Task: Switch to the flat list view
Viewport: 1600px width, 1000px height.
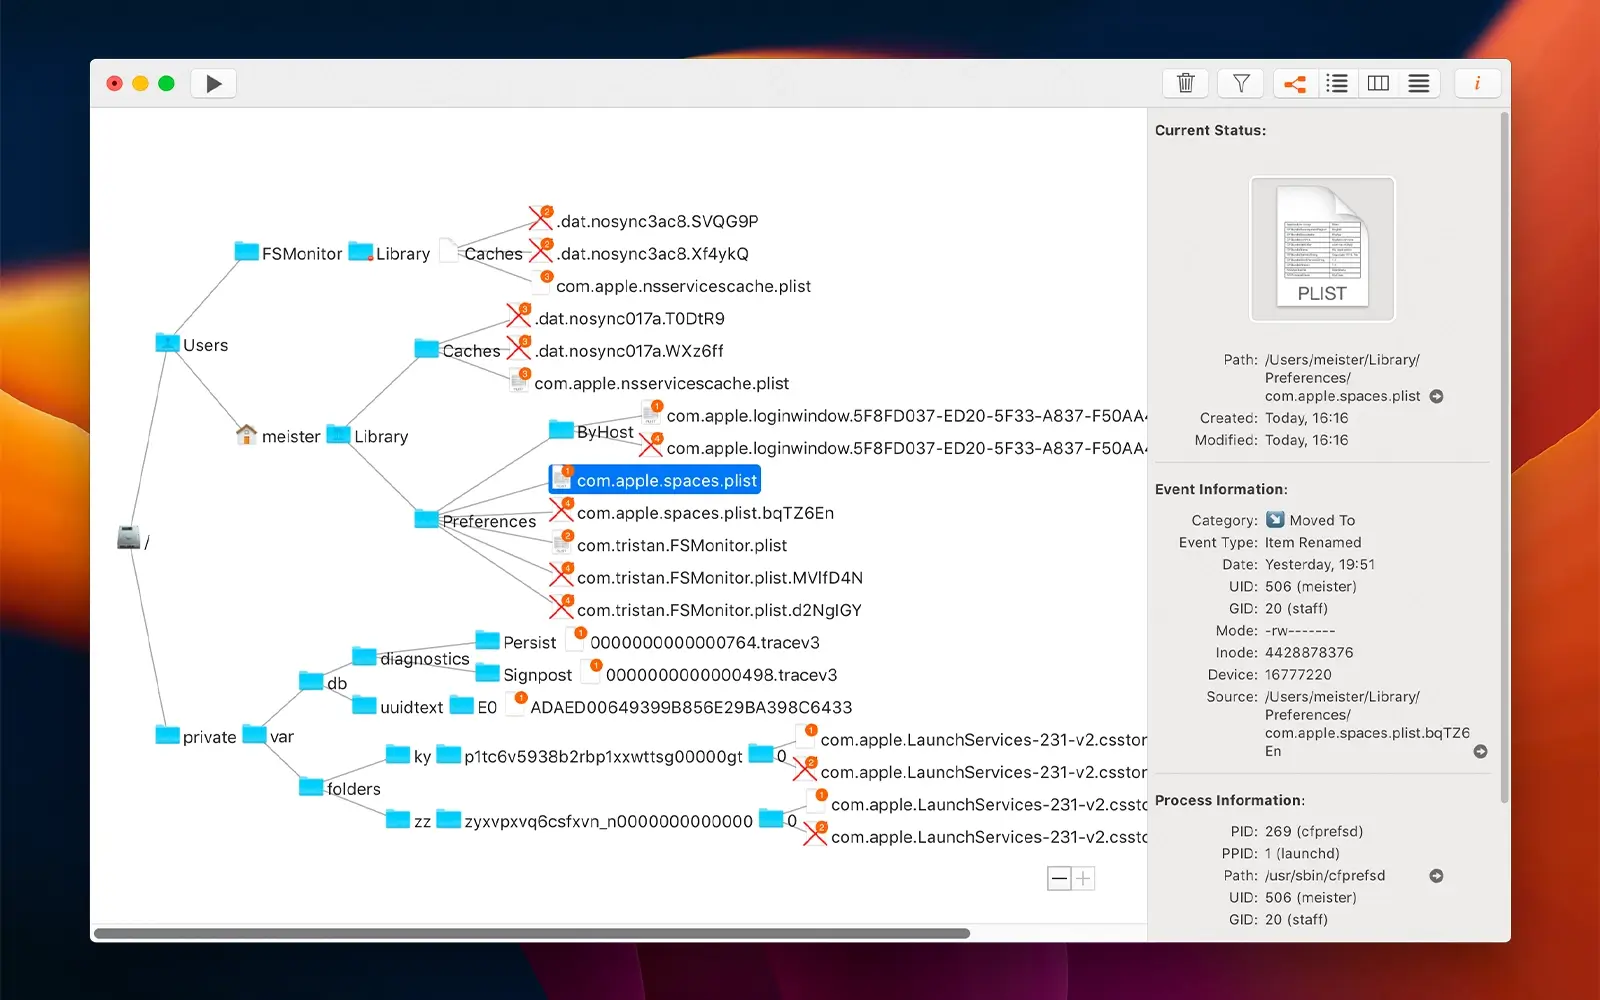Action: pyautogui.click(x=1419, y=84)
